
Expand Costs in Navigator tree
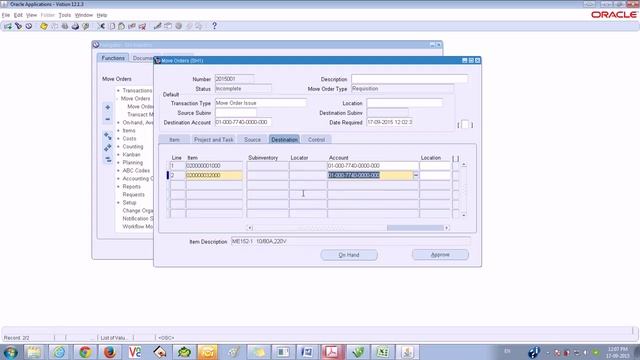point(118,139)
